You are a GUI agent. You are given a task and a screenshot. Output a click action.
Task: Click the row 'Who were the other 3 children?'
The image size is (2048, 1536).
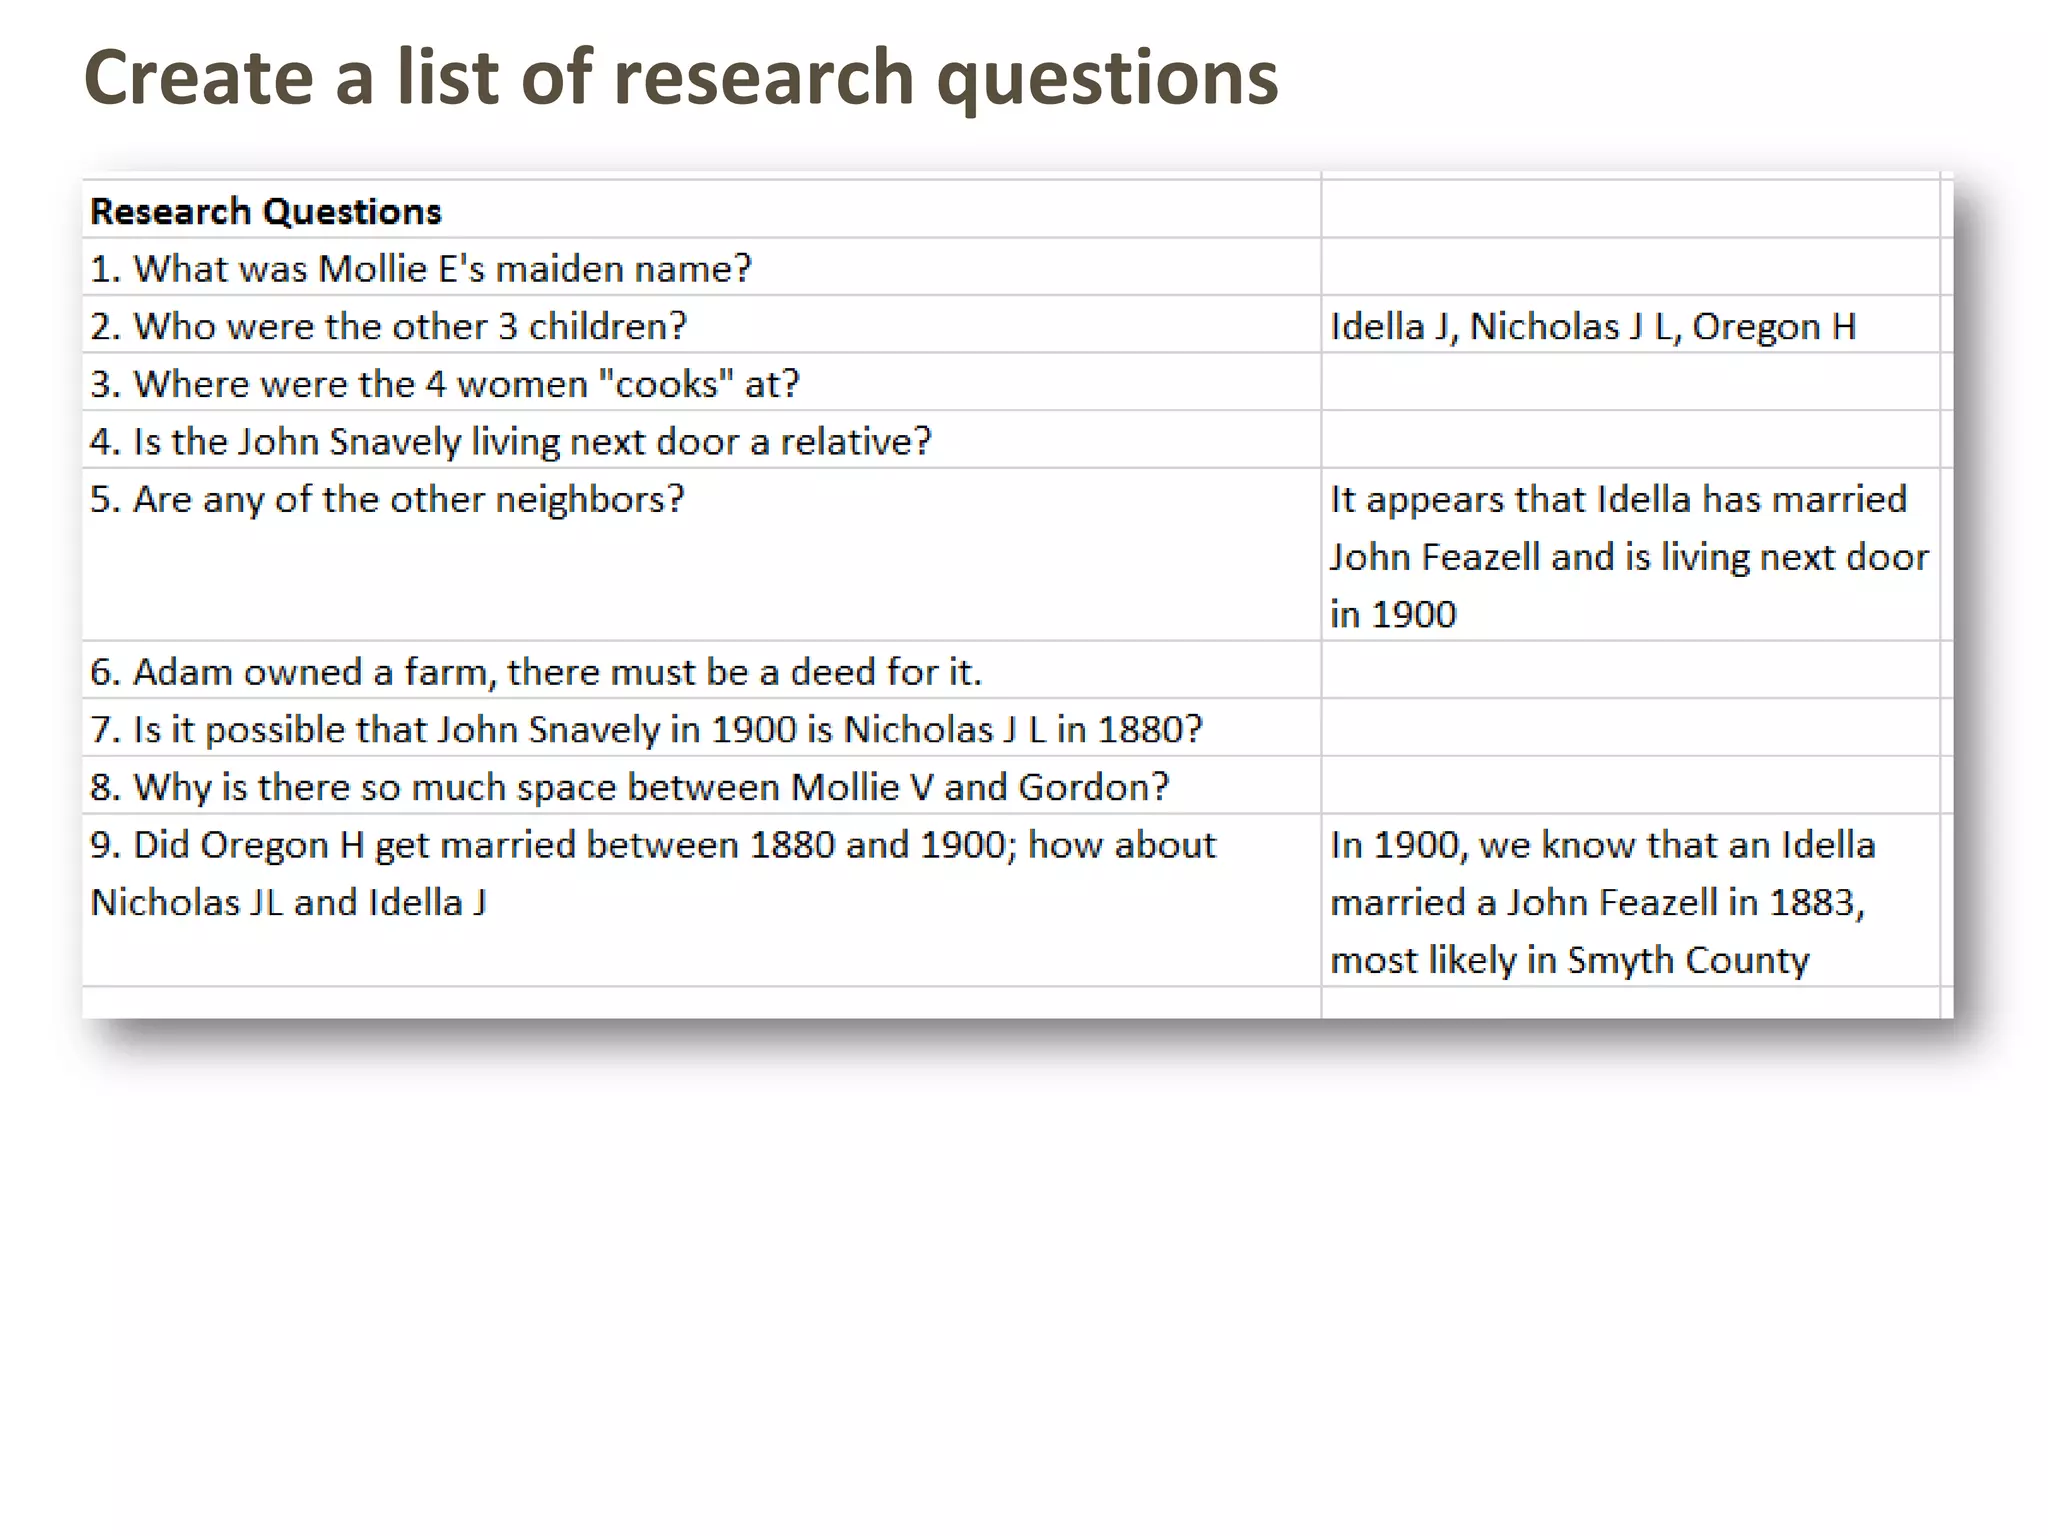pyautogui.click(x=702, y=324)
